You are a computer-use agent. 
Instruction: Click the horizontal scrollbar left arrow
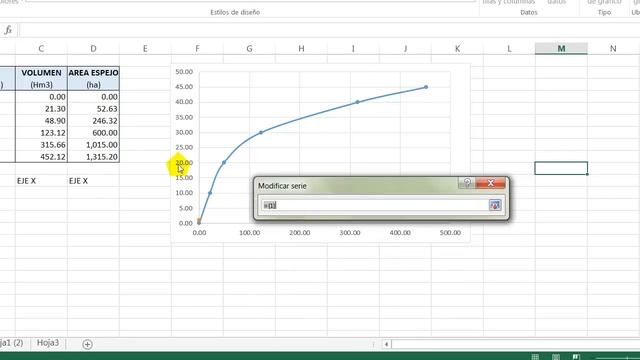386,344
